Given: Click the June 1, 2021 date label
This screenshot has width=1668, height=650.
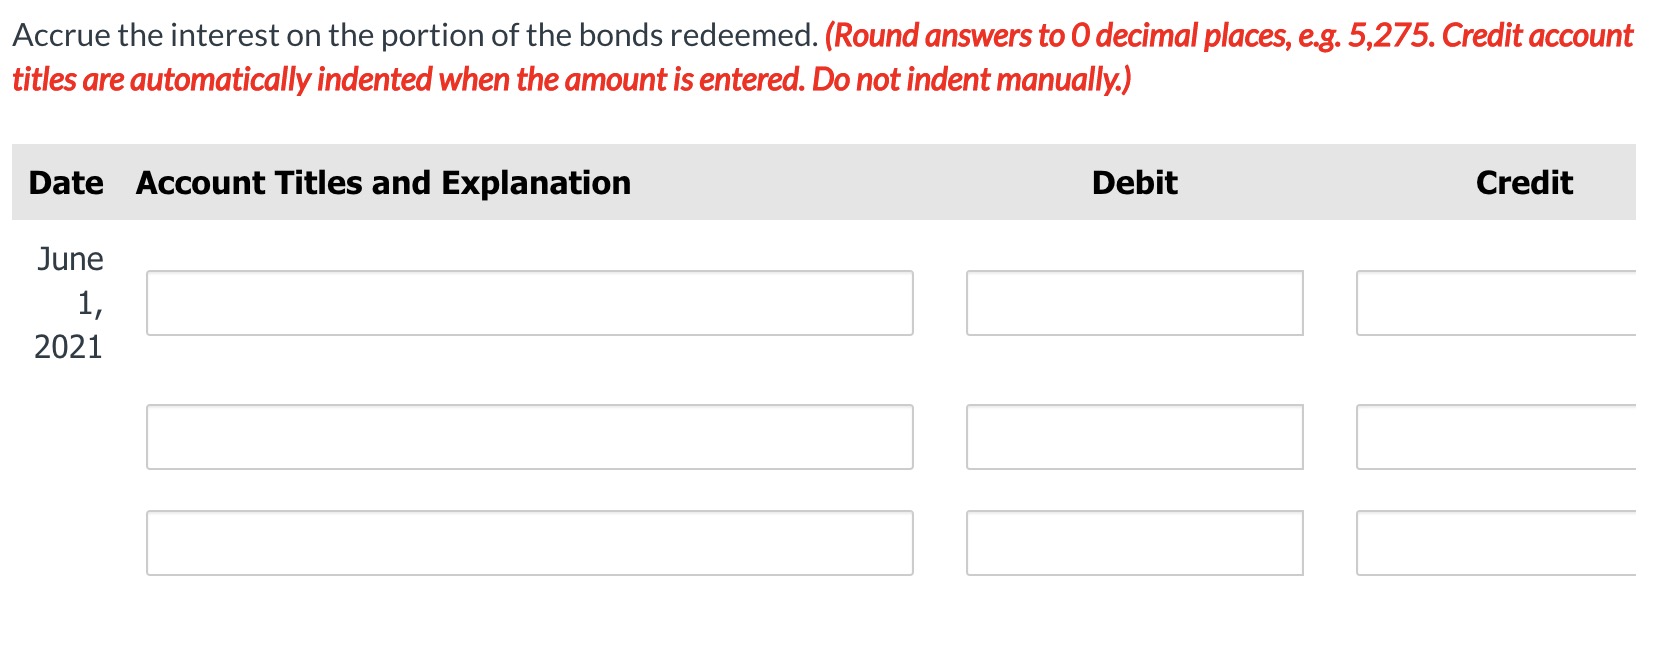Looking at the screenshot, I should [x=69, y=302].
